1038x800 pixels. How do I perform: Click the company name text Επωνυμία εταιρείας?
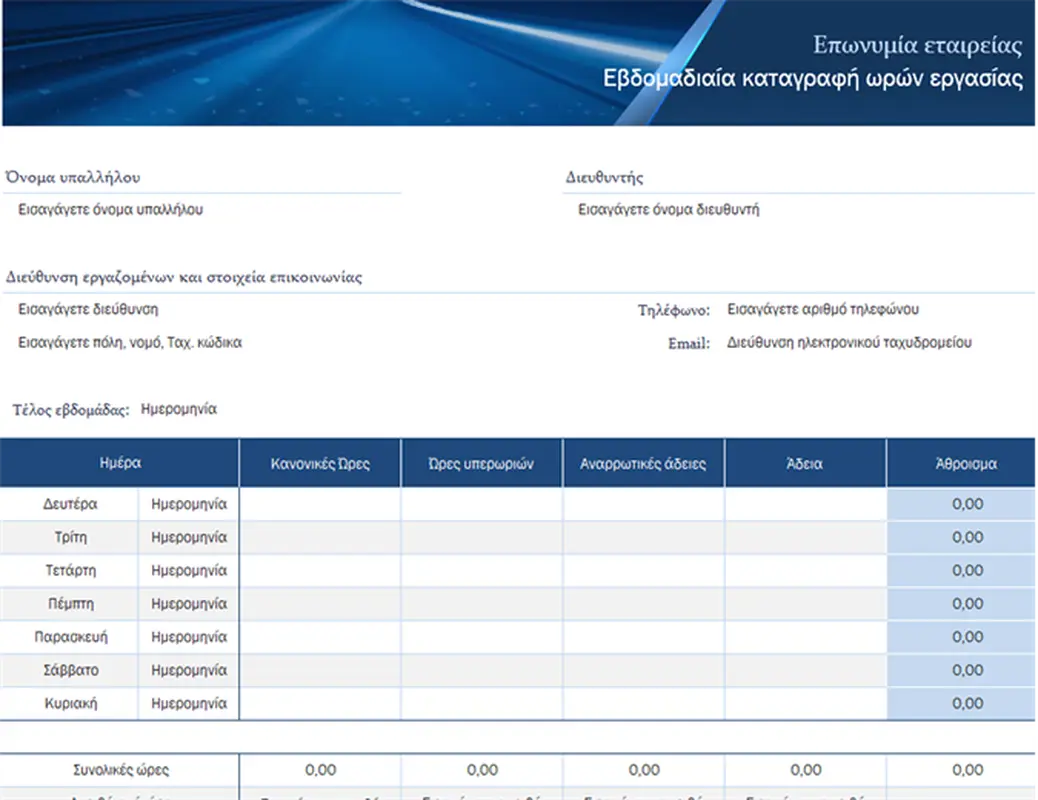917,46
